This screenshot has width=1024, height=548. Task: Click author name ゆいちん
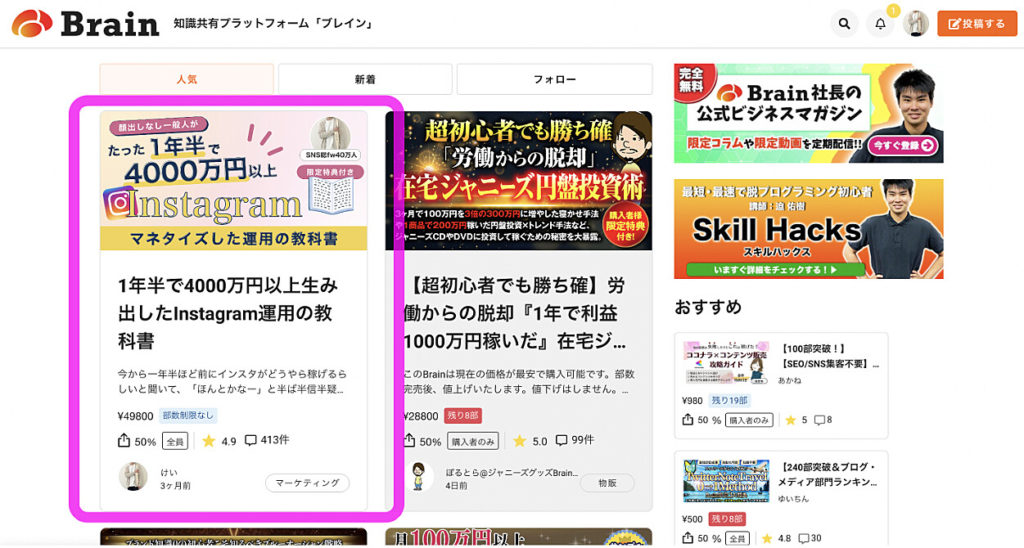pos(793,498)
